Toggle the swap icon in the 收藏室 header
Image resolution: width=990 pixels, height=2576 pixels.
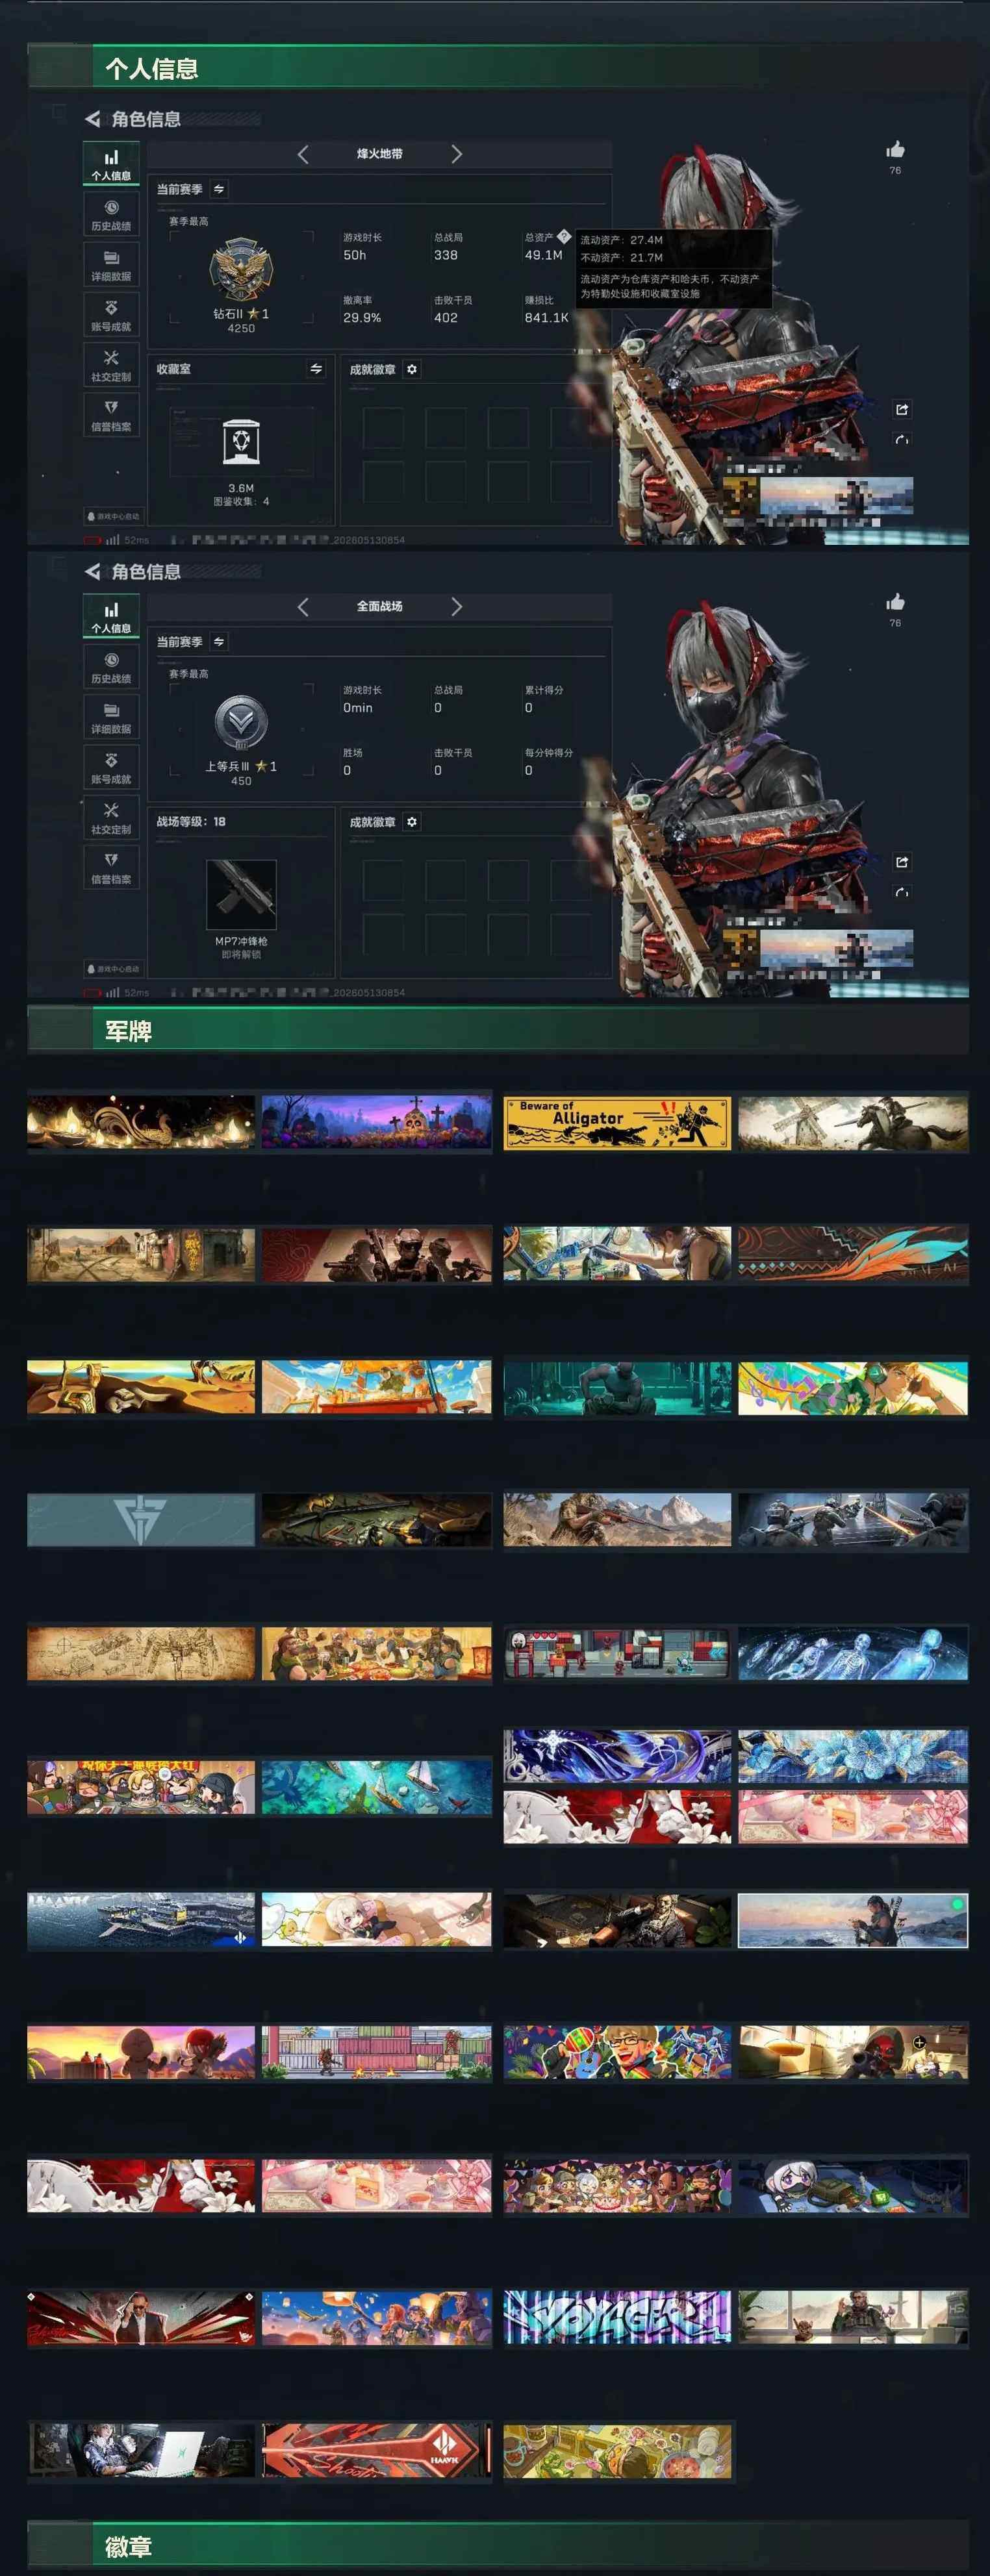click(316, 369)
